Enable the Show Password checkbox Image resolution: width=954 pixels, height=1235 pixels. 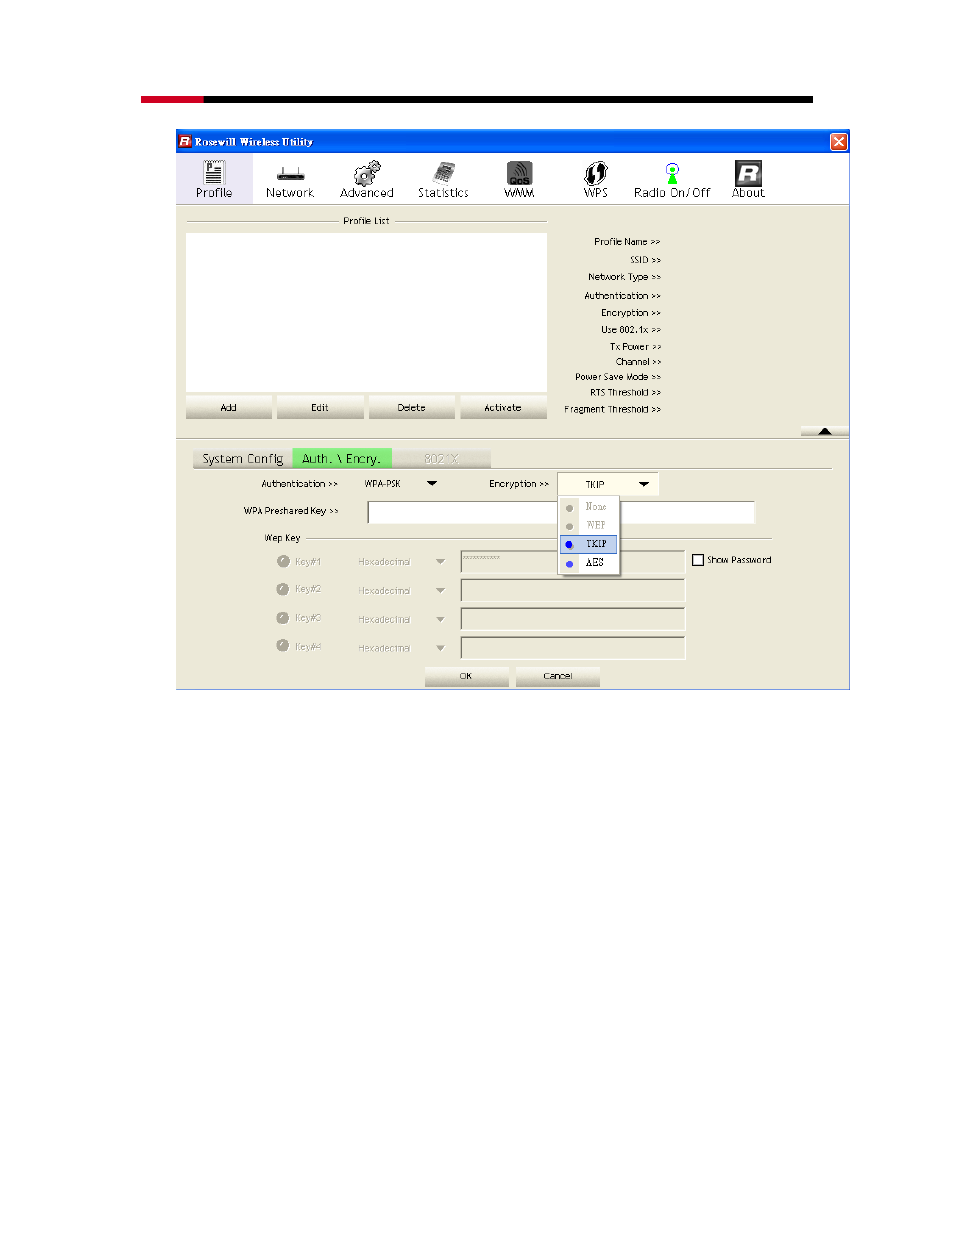(x=698, y=560)
